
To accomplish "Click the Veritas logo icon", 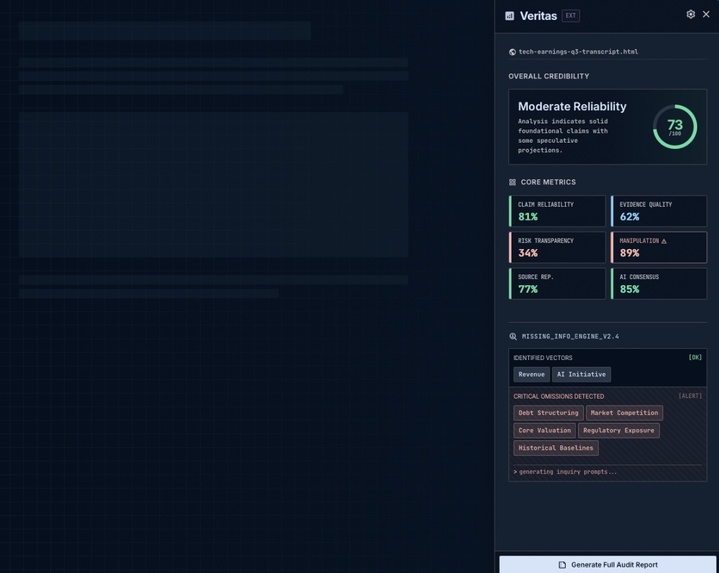I will [x=509, y=16].
